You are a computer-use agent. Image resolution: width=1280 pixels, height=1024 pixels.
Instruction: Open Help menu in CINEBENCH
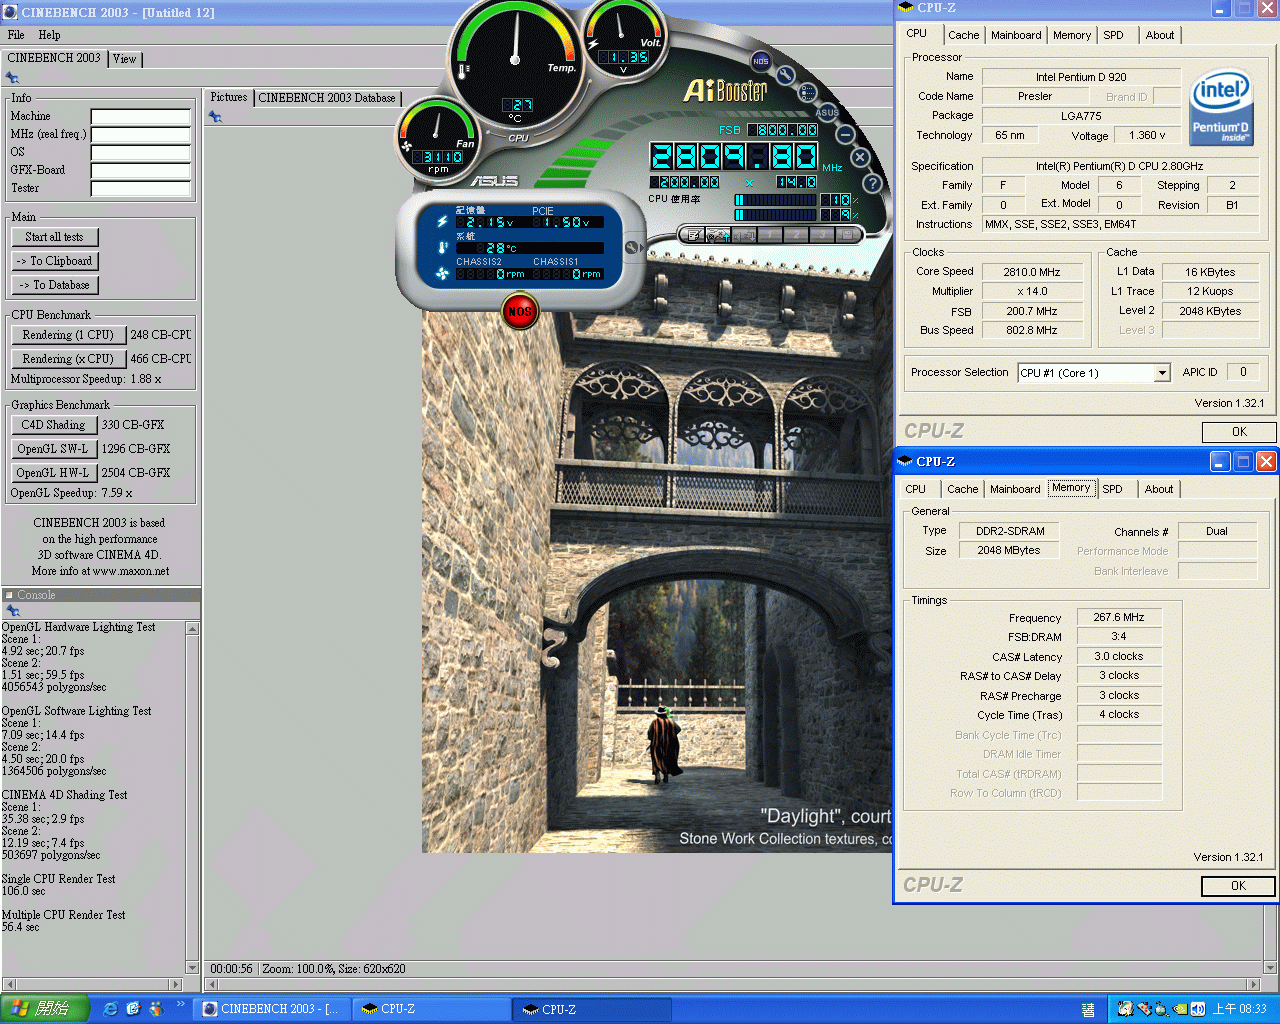49,35
